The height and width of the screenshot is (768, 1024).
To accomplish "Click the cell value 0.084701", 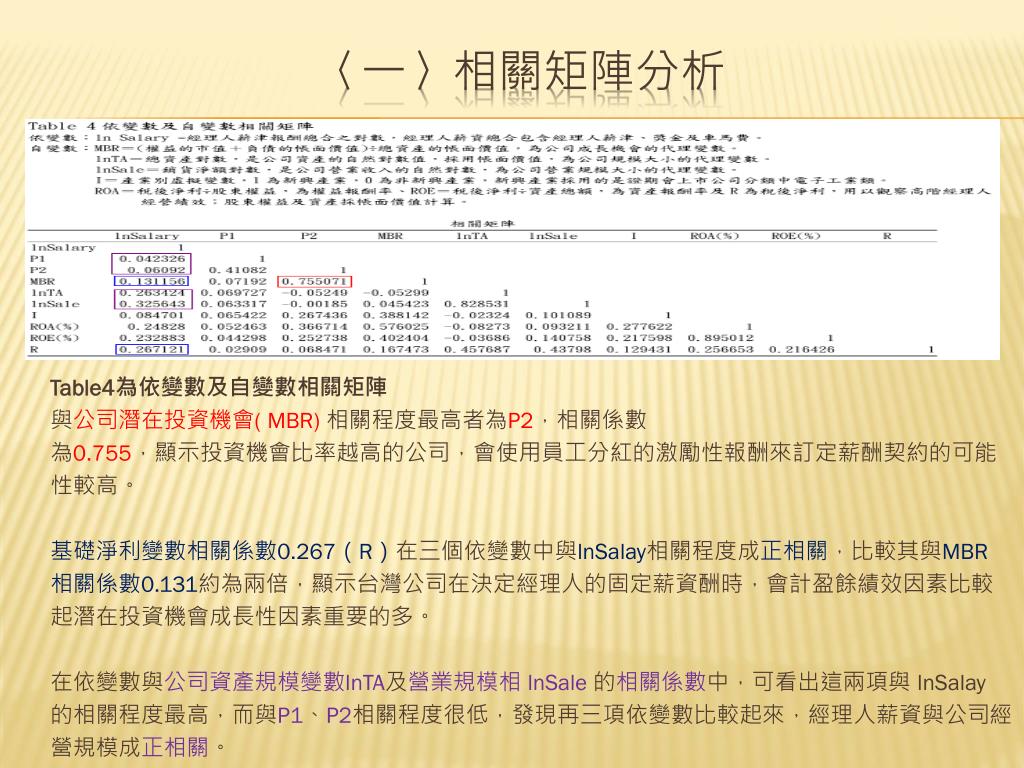I will [x=152, y=315].
